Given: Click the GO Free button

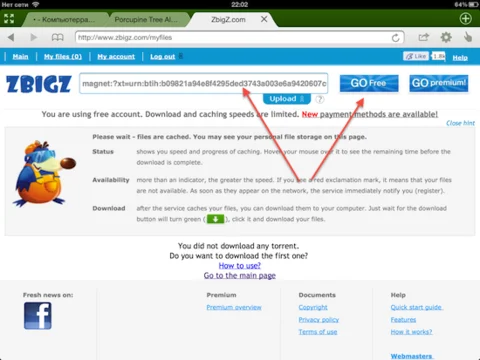Looking at the screenshot, I should pos(369,83).
